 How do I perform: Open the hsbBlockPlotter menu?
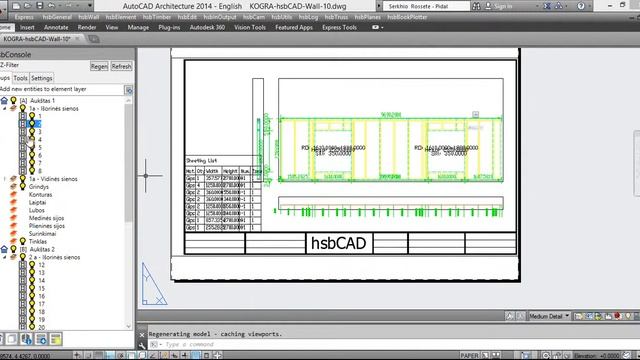coord(407,17)
